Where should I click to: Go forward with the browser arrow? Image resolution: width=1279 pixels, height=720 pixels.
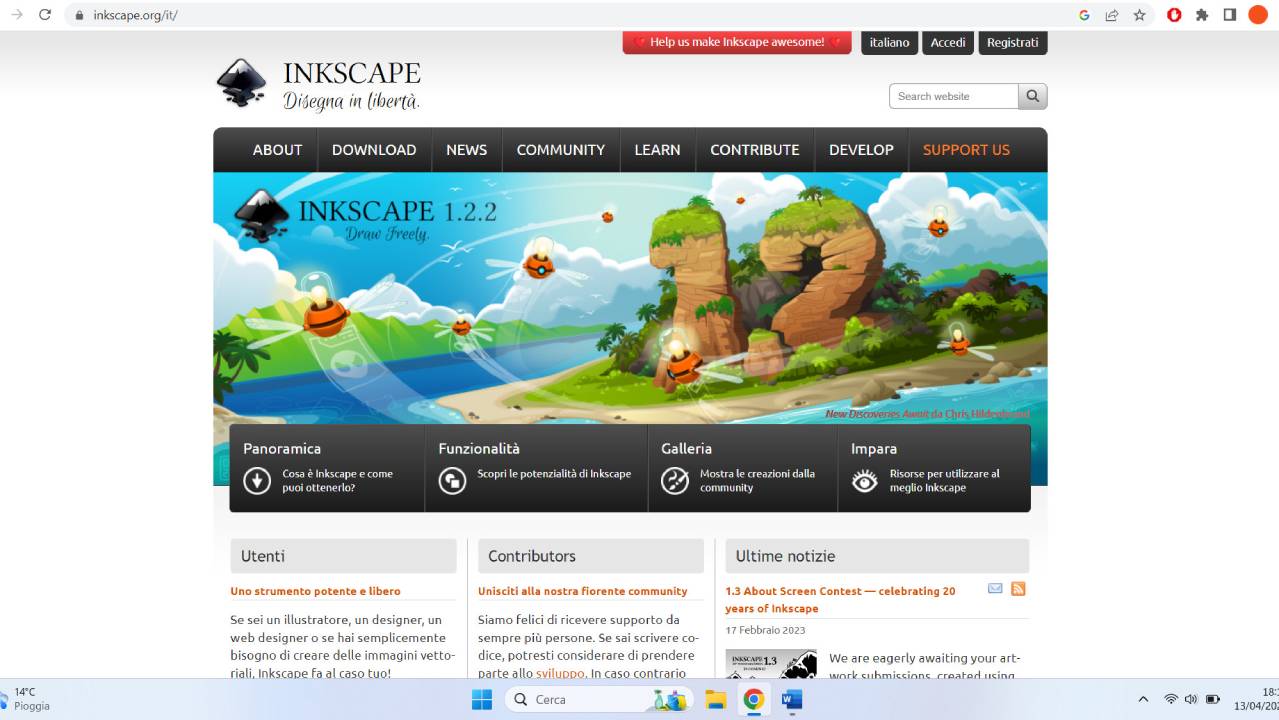click(x=16, y=15)
